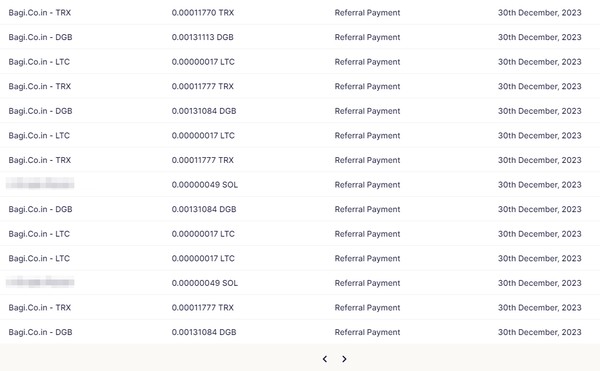Select the first 0.00131084 DGB amount
The image size is (600, 371).
(204, 111)
